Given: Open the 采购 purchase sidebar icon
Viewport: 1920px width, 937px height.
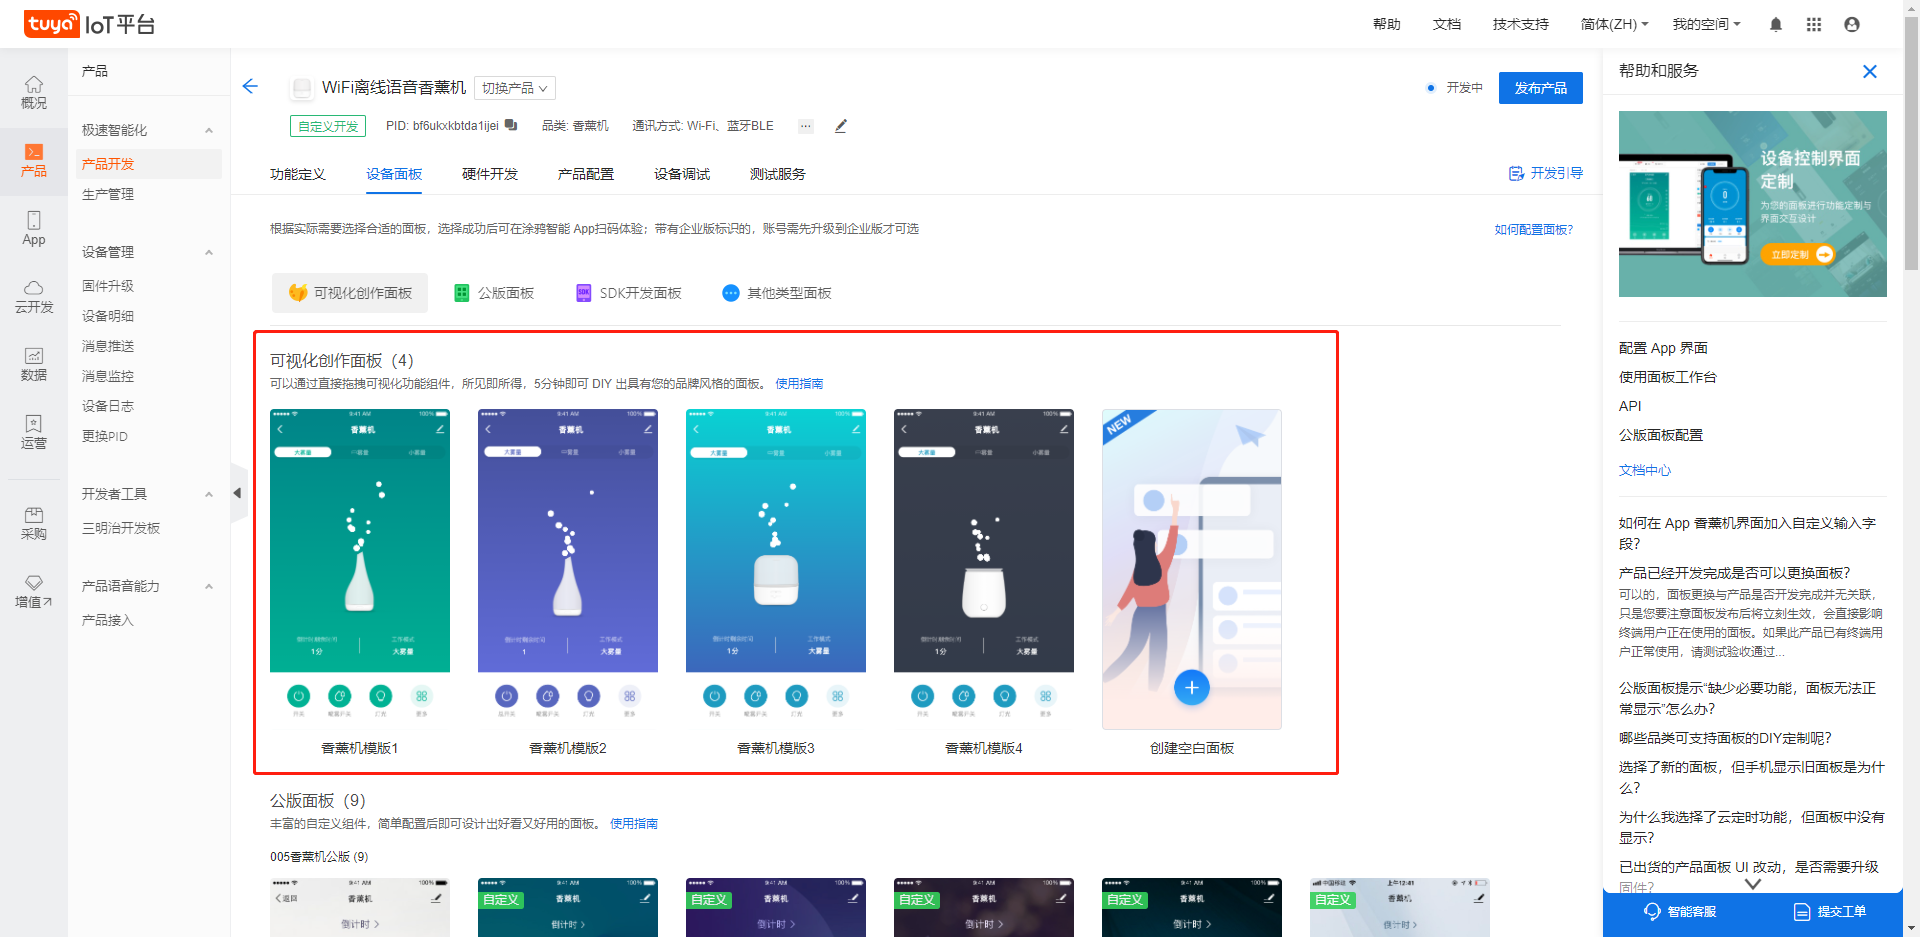Looking at the screenshot, I should pos(34,523).
